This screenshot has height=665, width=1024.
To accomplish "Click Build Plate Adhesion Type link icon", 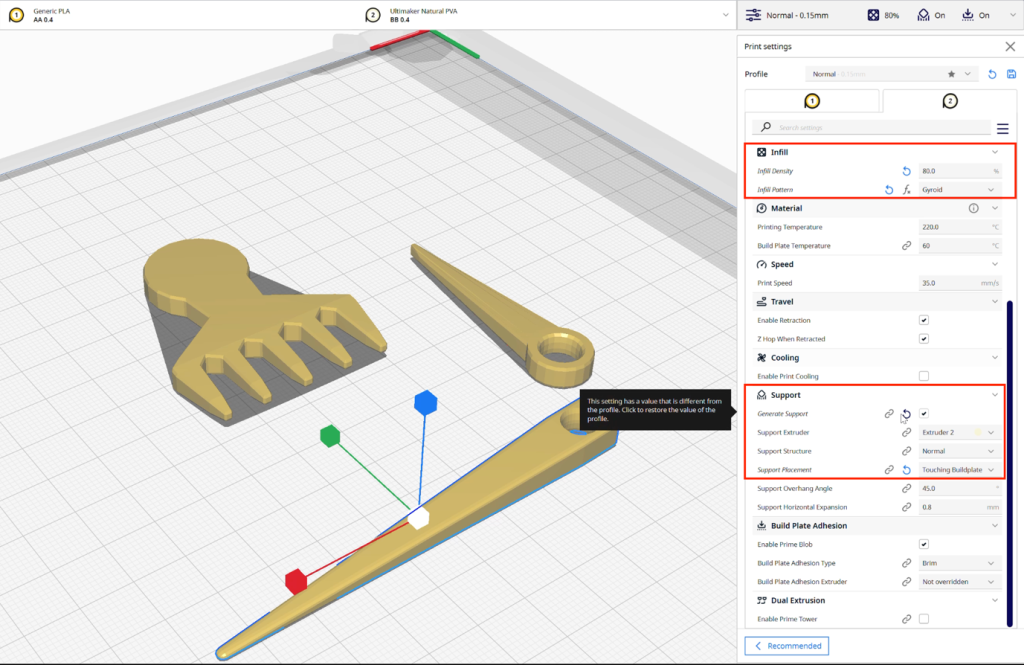I will pos(906,563).
